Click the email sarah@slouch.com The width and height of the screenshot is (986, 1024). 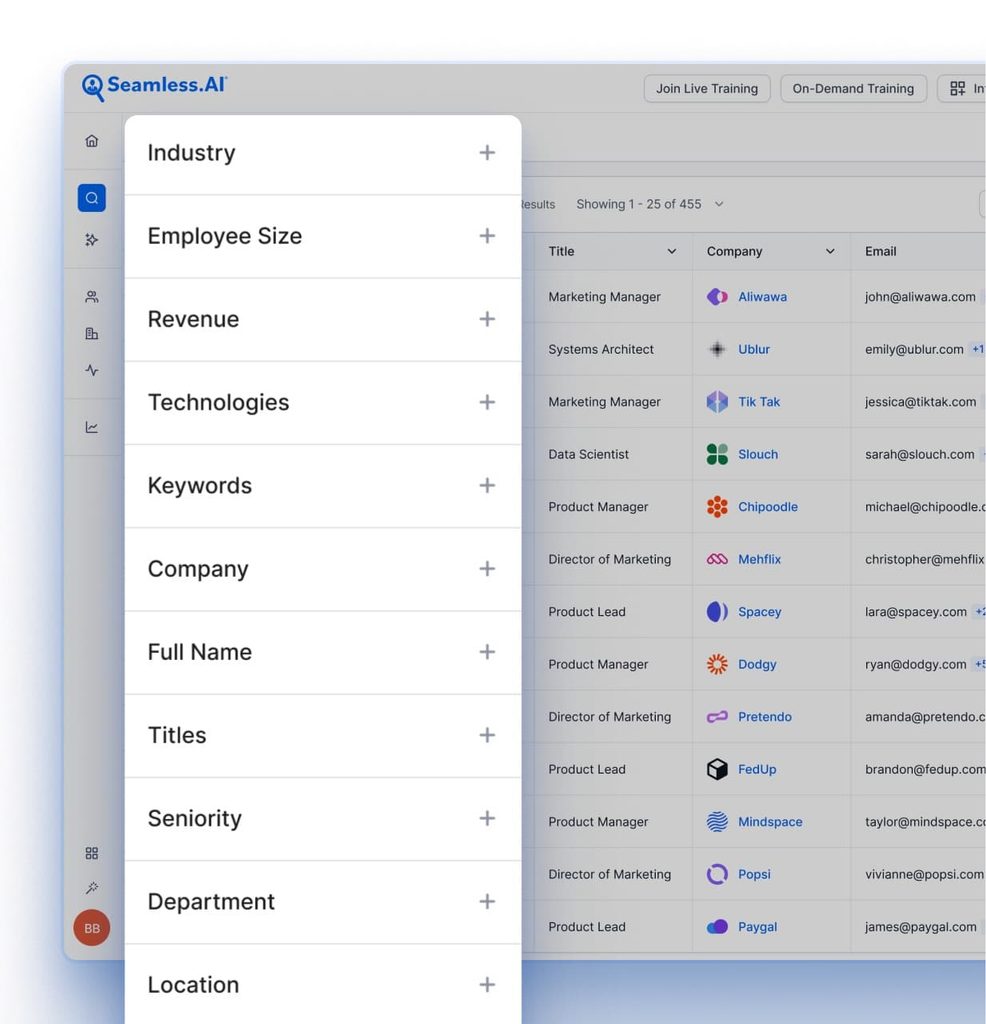919,455
